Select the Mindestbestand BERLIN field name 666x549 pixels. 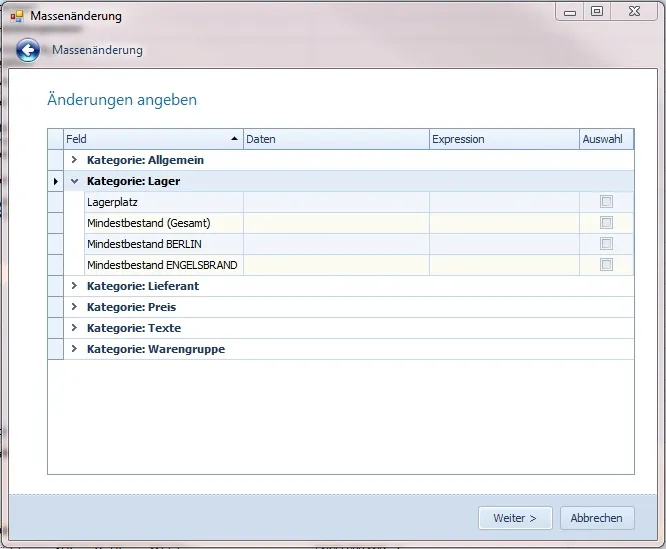coord(144,244)
